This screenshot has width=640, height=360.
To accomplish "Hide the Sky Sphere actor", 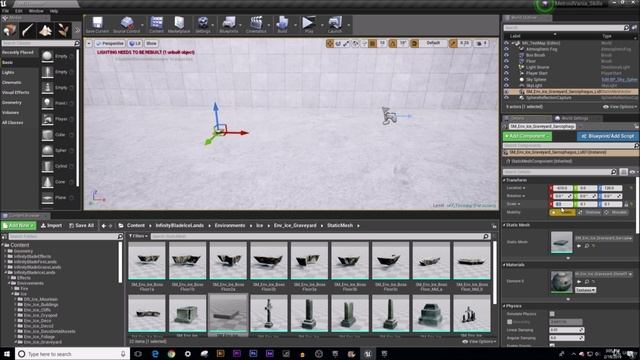I will coord(507,80).
